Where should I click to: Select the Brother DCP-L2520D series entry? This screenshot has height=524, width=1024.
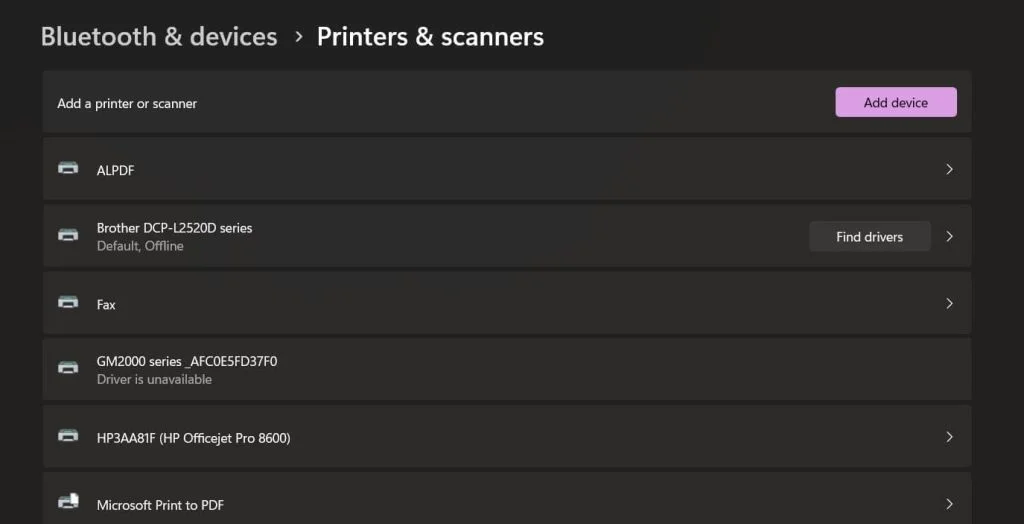174,228
